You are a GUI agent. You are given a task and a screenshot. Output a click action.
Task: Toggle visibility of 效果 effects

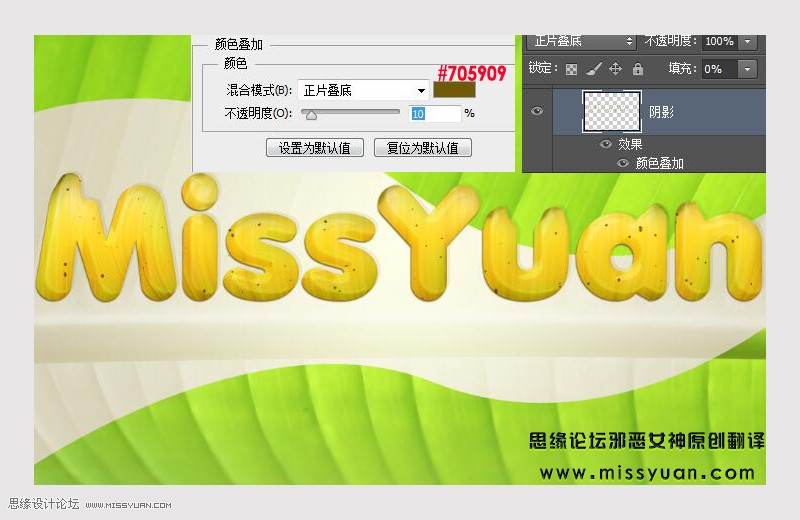606,144
